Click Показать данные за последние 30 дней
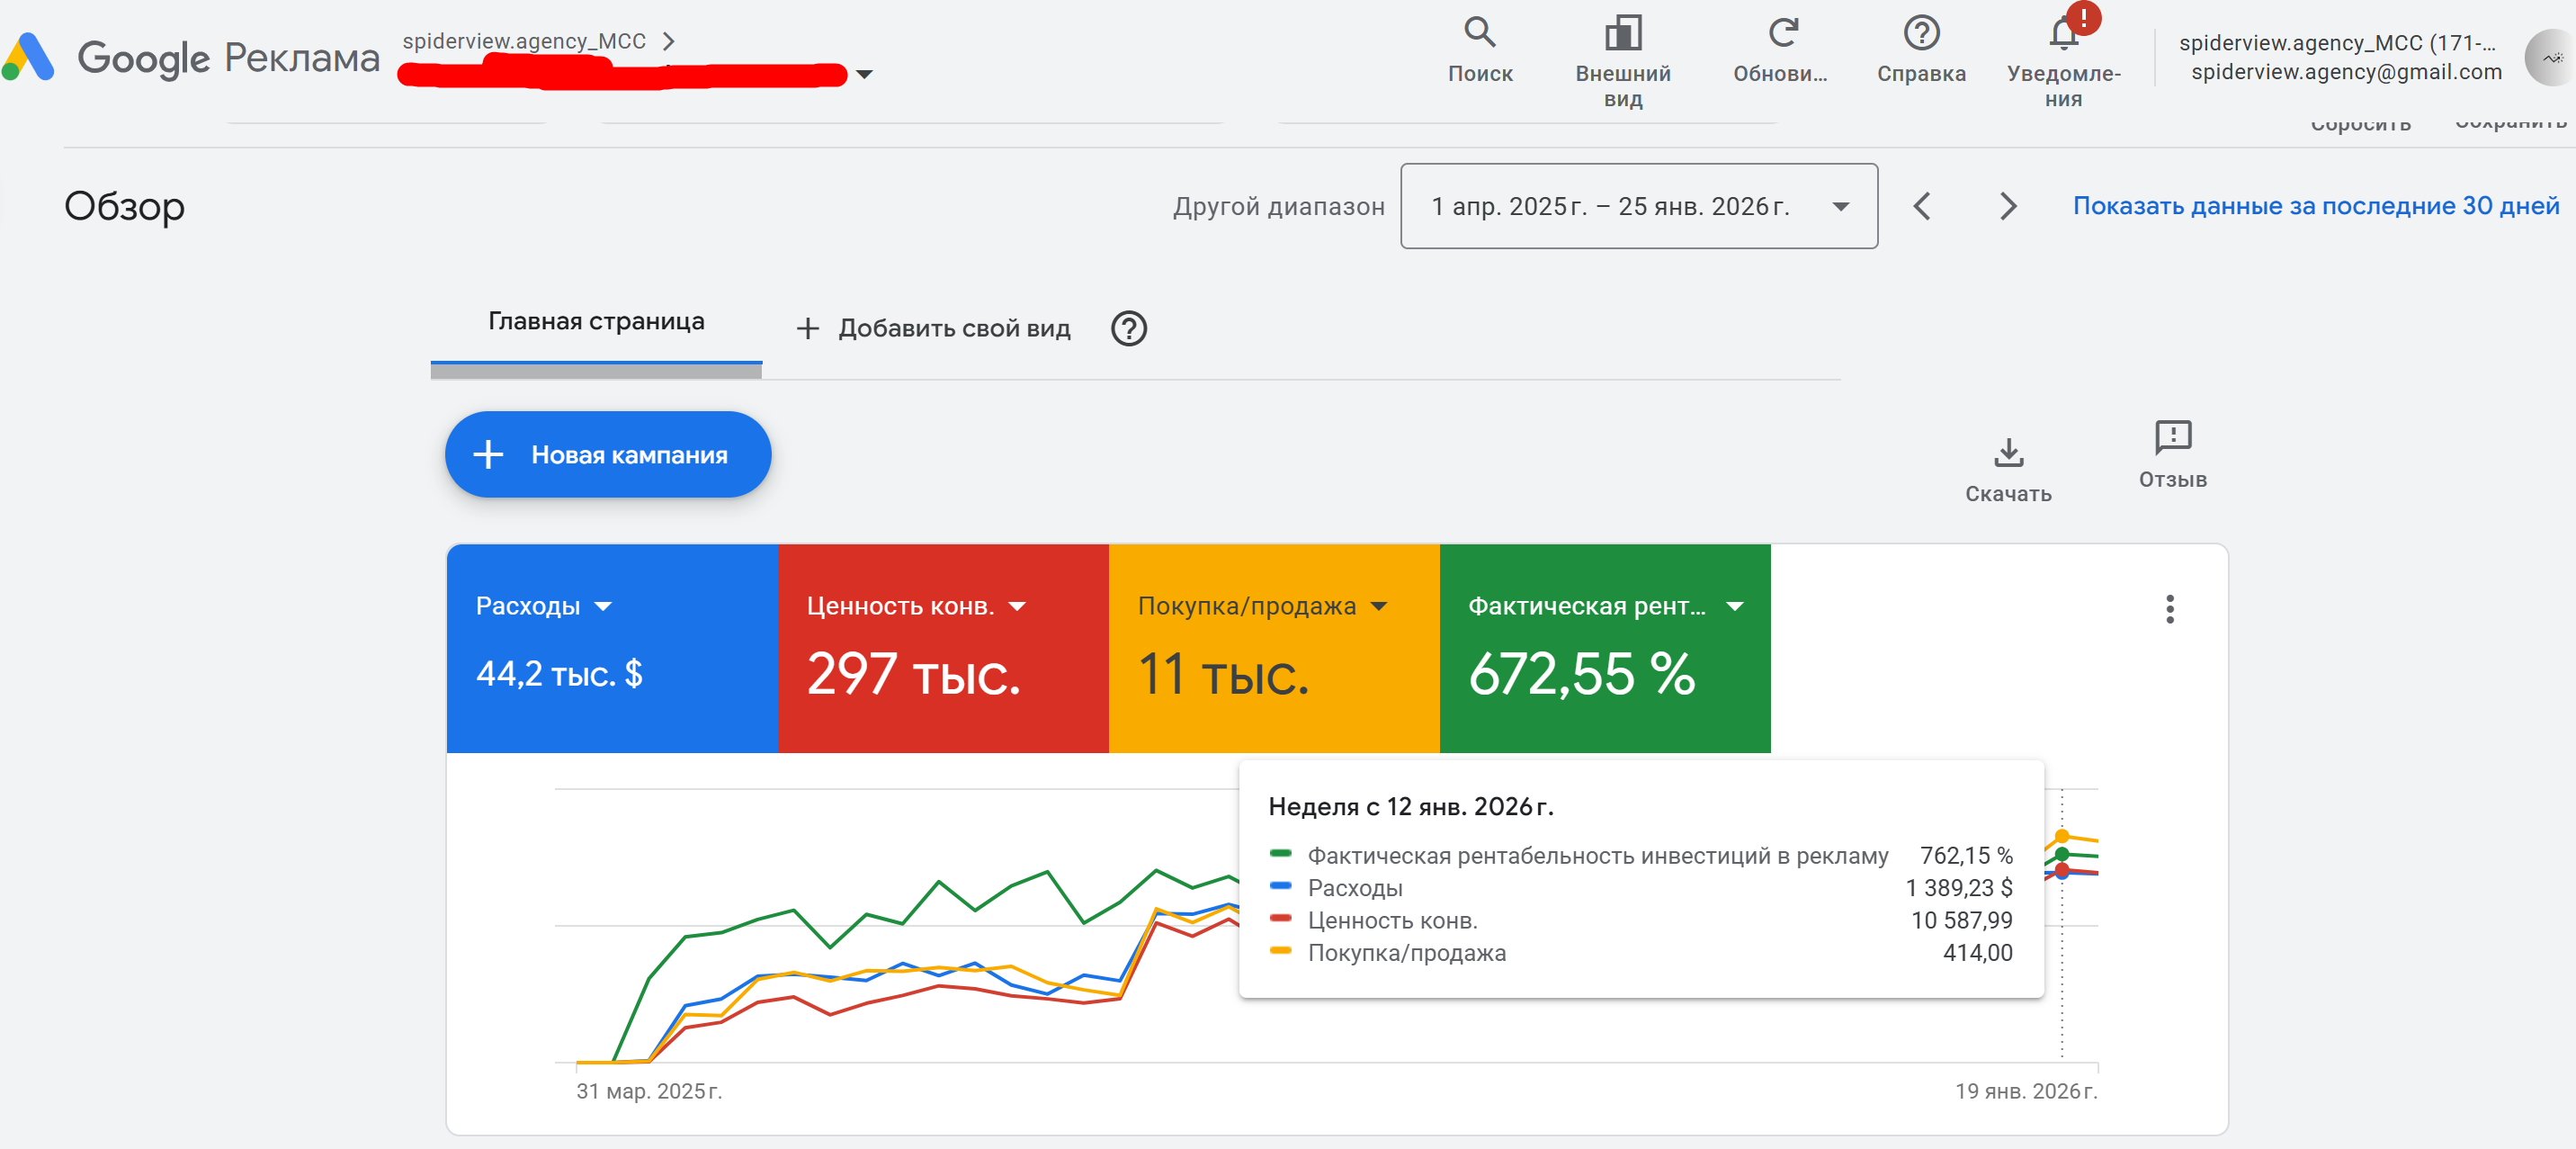This screenshot has height=1149, width=2576. point(2315,206)
